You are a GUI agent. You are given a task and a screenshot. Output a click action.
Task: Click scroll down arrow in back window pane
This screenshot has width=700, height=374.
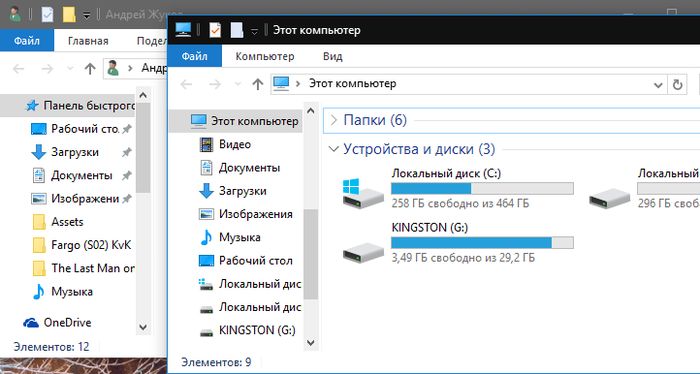(x=143, y=327)
